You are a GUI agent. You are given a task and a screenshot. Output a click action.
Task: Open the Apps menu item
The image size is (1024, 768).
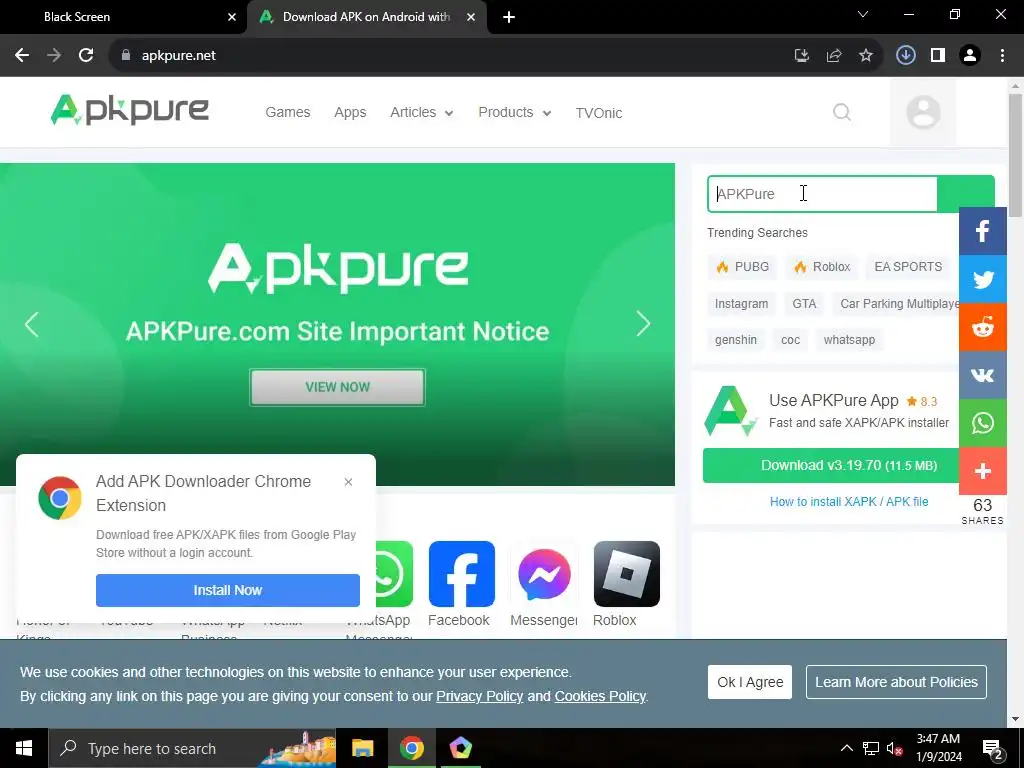(x=350, y=112)
